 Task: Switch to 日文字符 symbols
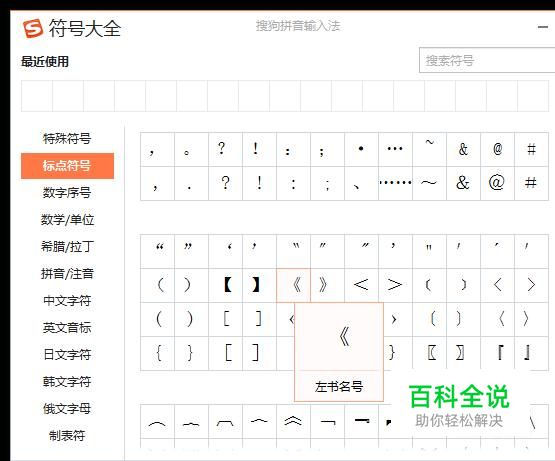click(67, 355)
